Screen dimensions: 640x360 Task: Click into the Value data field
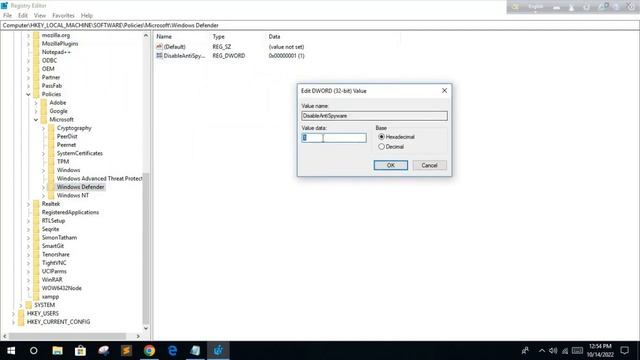point(334,138)
